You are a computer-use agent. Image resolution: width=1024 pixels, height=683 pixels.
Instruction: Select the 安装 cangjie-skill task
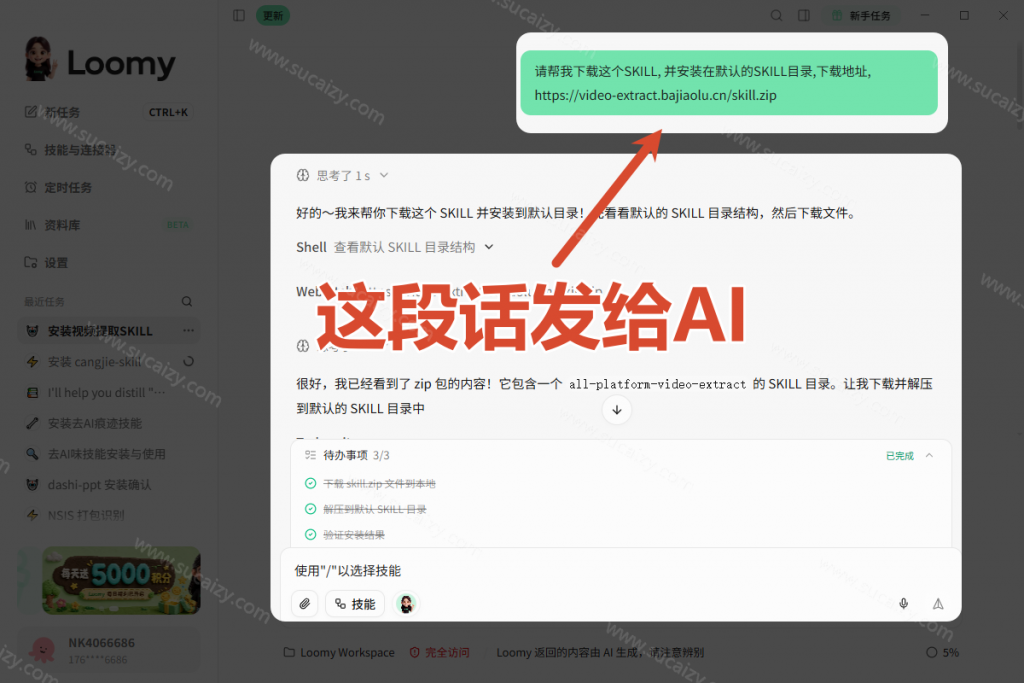[x=94, y=362]
